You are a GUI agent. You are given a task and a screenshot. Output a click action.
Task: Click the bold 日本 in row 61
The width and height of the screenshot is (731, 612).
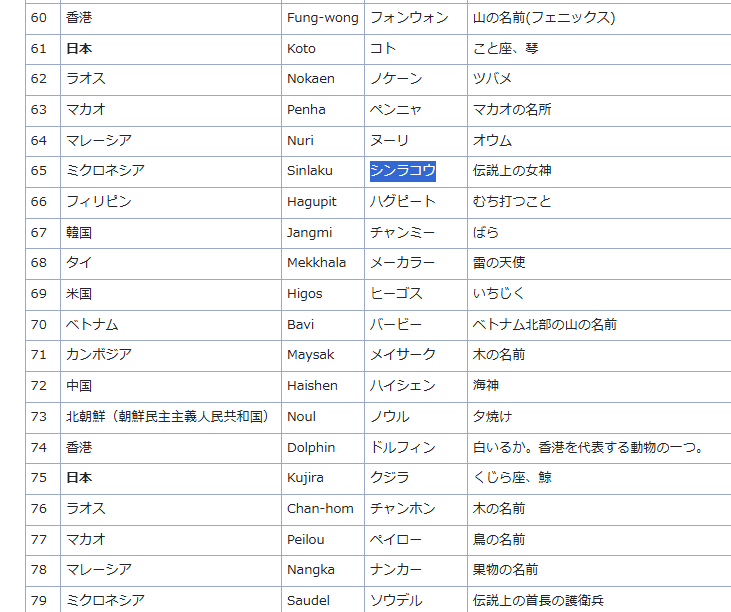pyautogui.click(x=80, y=48)
